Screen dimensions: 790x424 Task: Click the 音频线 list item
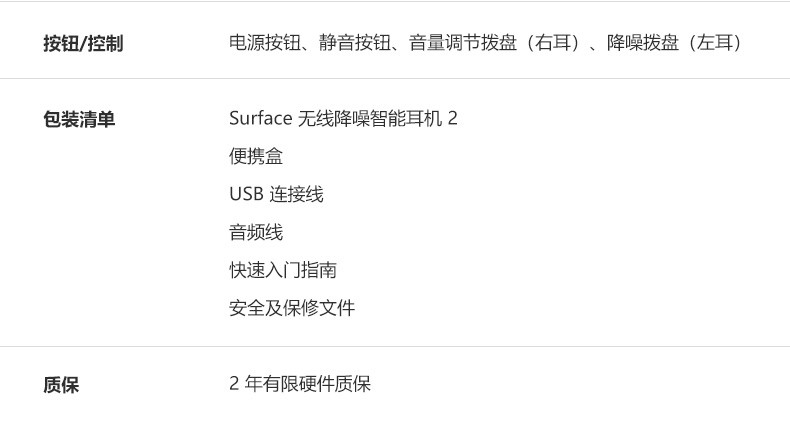[x=256, y=233]
